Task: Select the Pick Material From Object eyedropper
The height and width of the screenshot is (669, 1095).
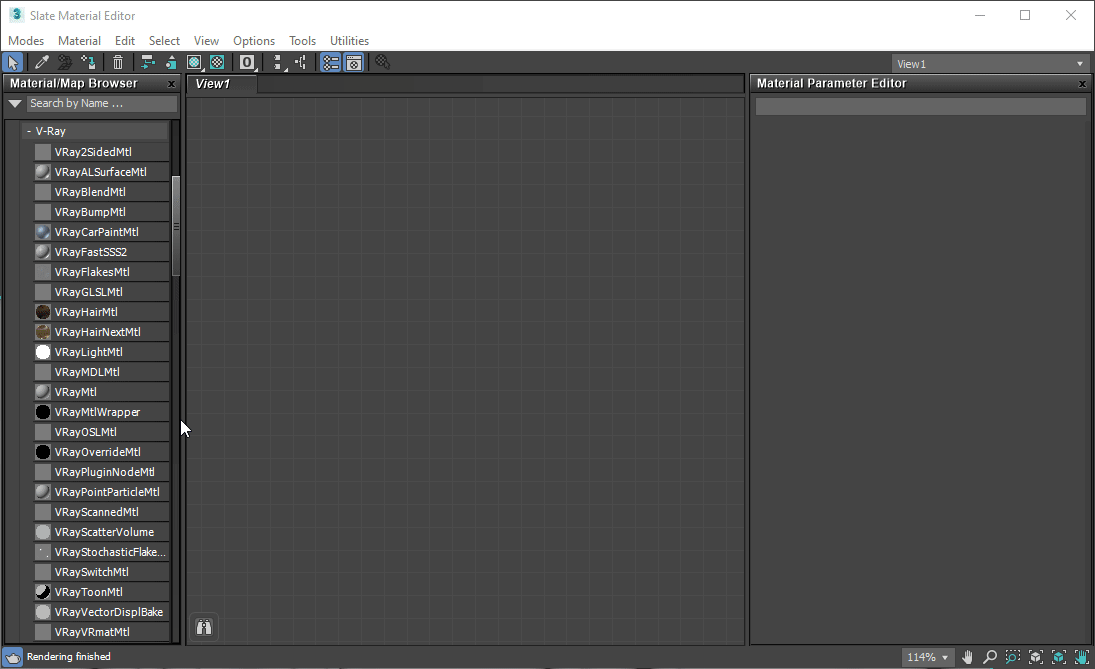Action: coord(41,63)
